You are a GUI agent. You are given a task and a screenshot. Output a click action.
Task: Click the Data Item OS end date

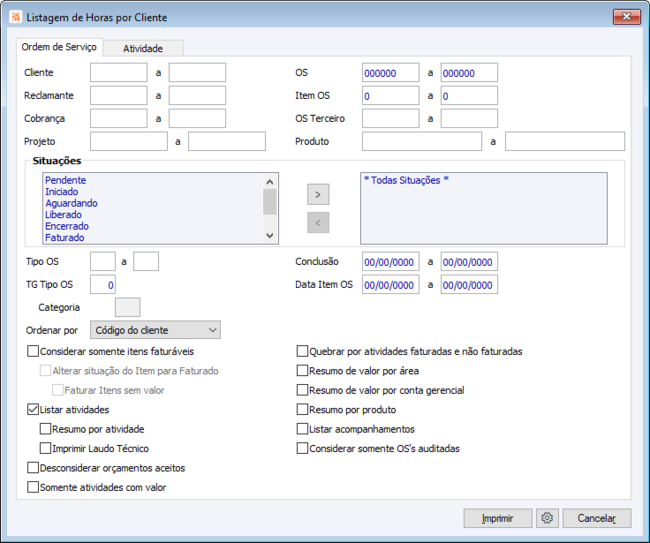click(x=469, y=284)
